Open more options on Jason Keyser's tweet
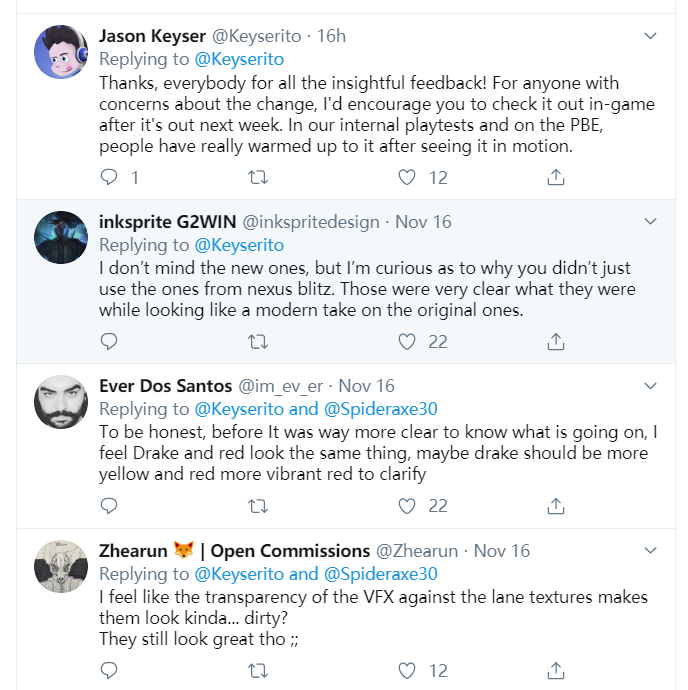Image resolution: width=688 pixels, height=690 pixels. [650, 37]
